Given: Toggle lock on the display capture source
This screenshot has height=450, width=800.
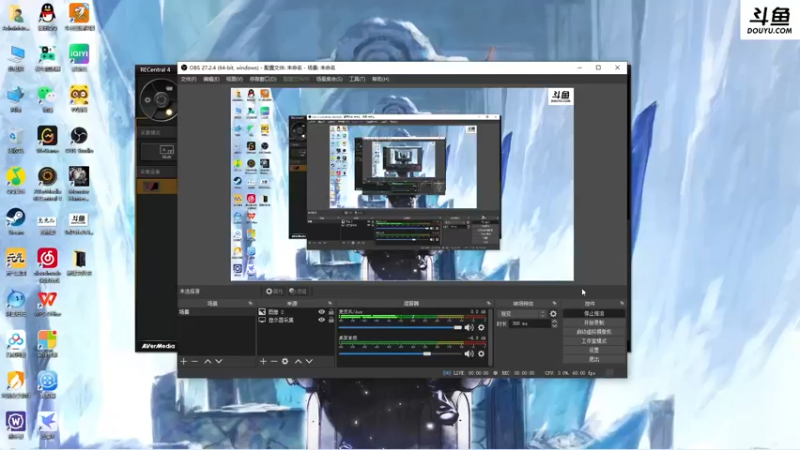Looking at the screenshot, I should (x=331, y=320).
